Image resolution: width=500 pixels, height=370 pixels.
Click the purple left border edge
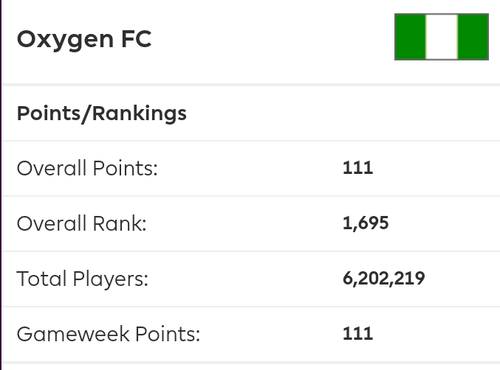click(1, 185)
